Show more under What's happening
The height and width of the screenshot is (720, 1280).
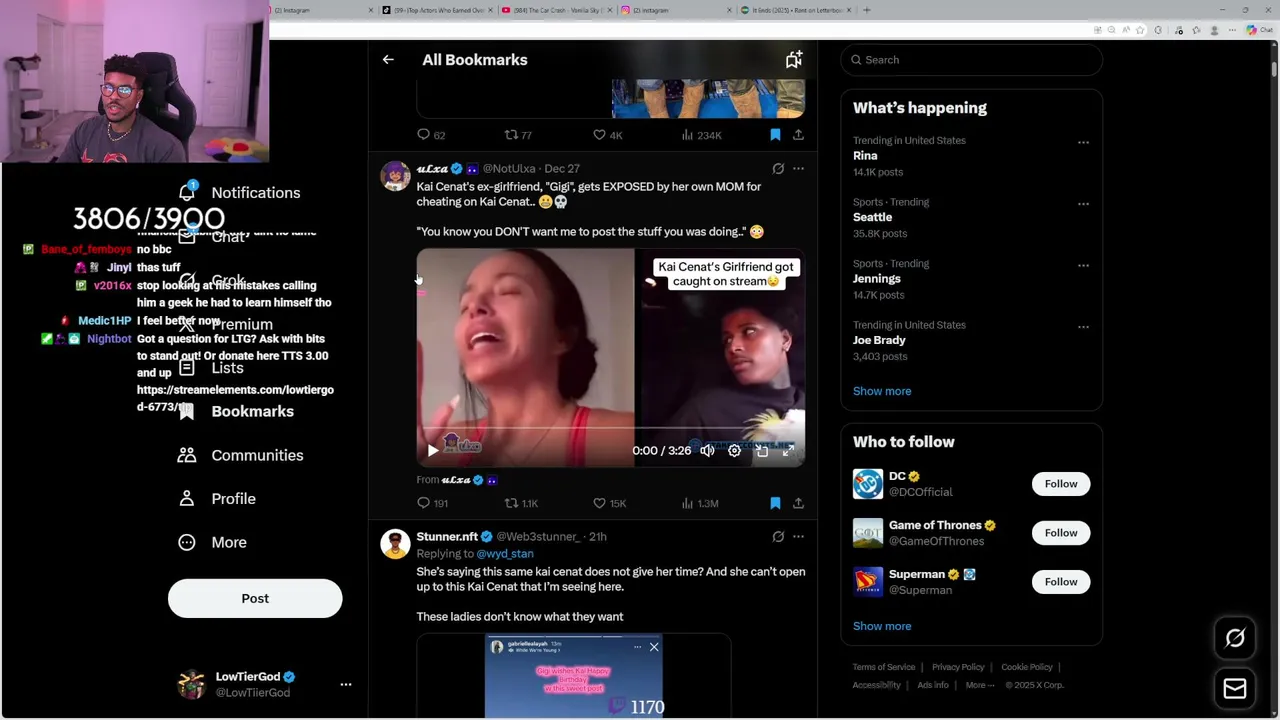882,391
